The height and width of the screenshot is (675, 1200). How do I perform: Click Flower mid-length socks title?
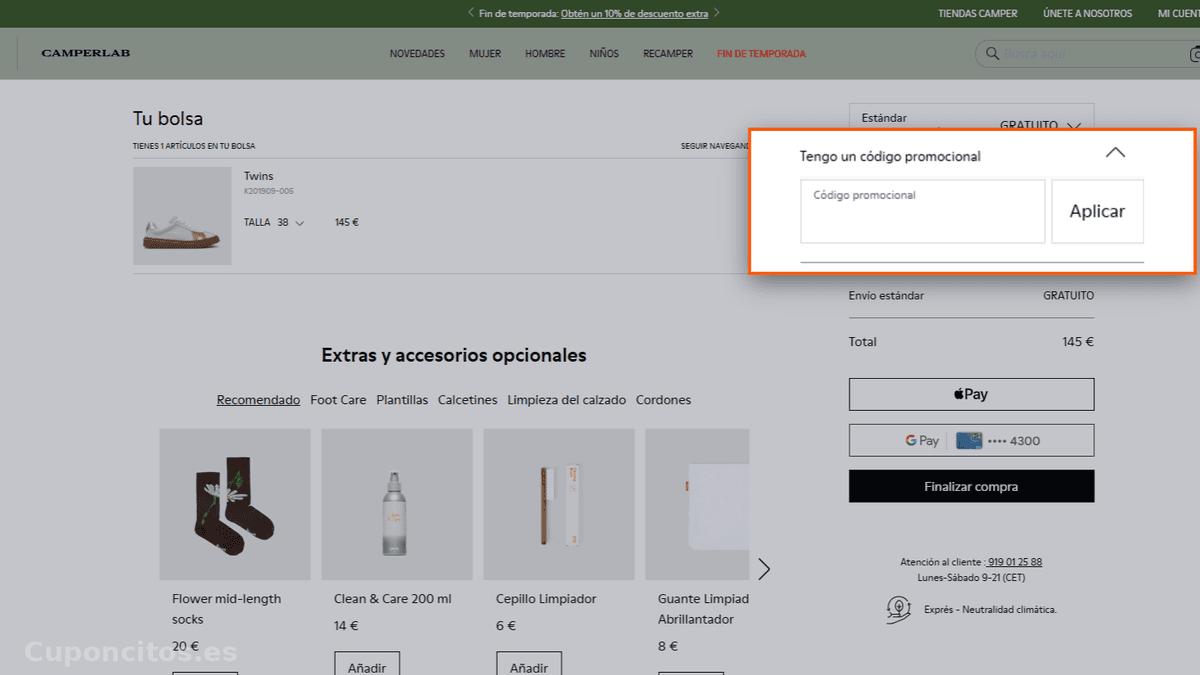click(227, 609)
